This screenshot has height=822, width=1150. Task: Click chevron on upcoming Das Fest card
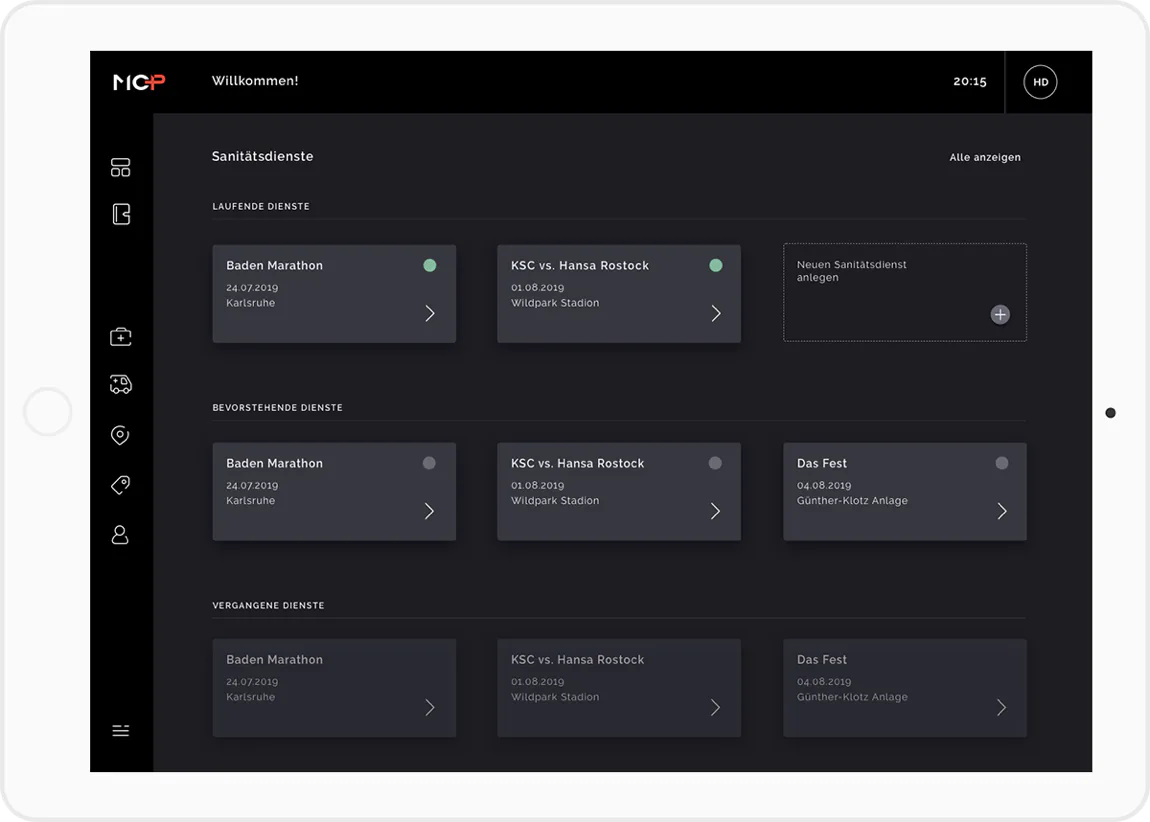(1002, 511)
